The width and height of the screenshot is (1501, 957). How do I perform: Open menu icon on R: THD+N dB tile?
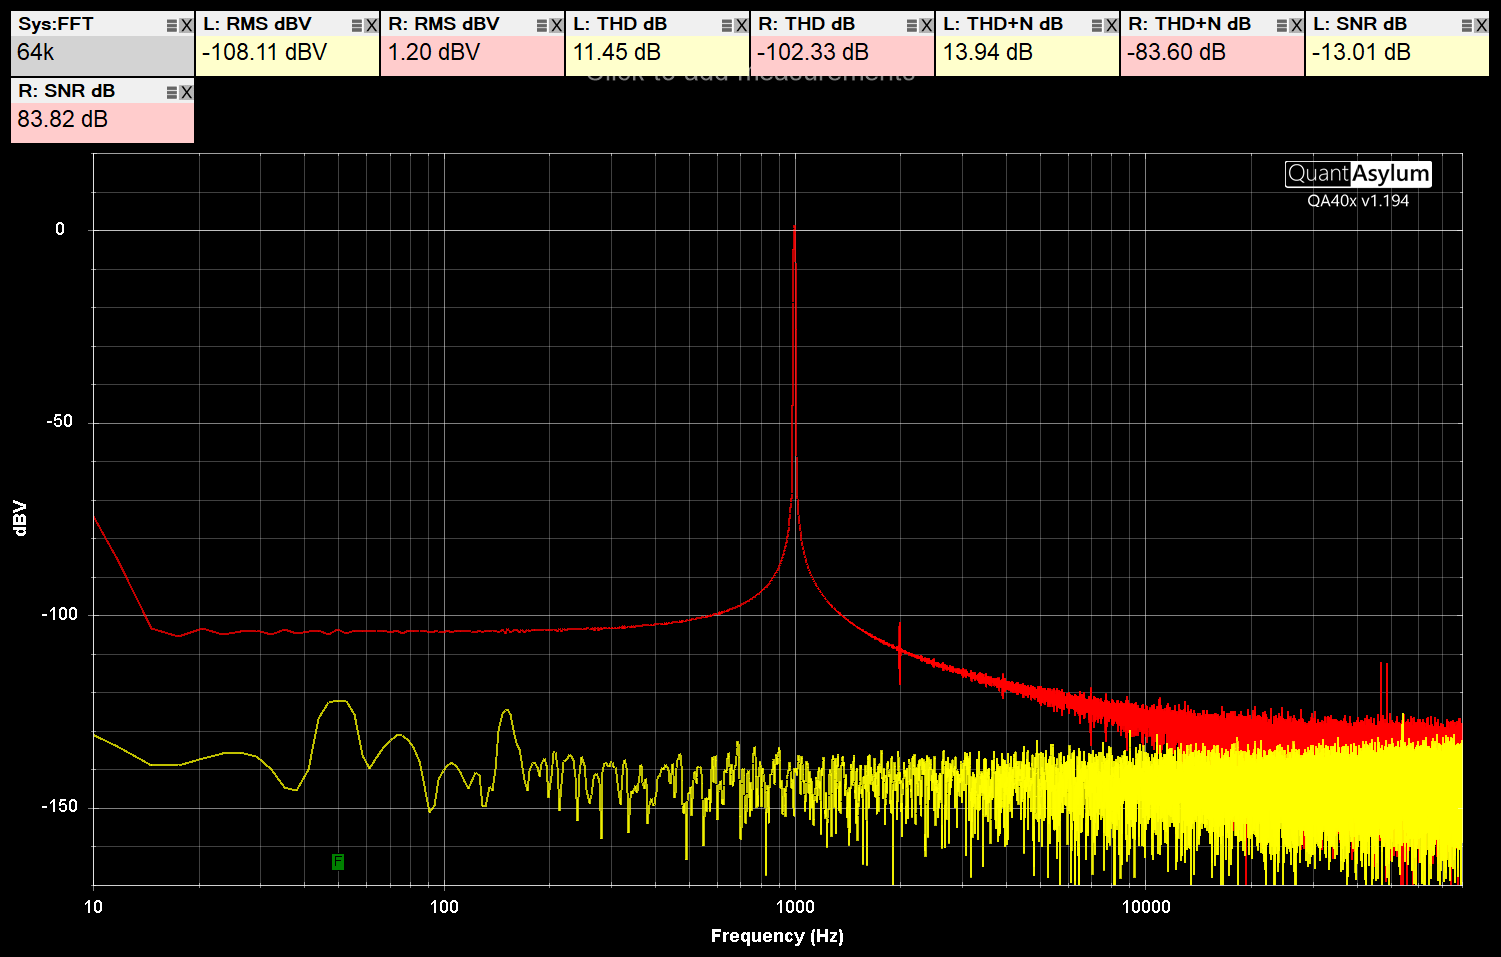tap(1282, 25)
